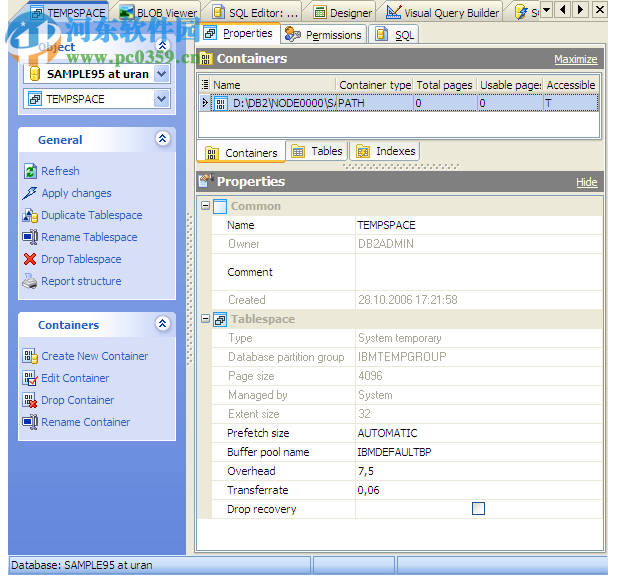Click the Hide link in Properties header

pos(586,182)
